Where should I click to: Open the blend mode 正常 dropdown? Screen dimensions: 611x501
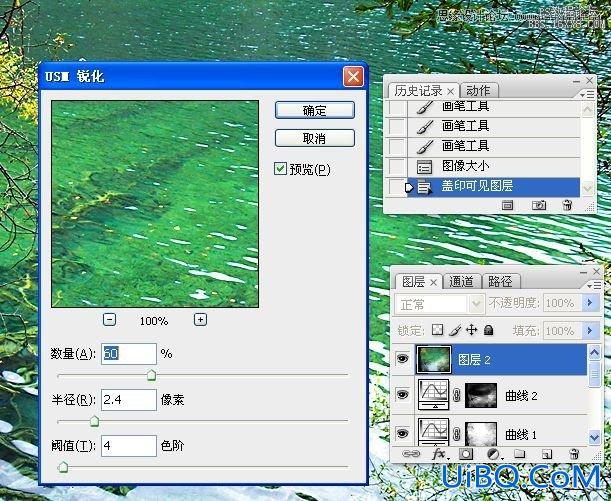click(x=440, y=304)
